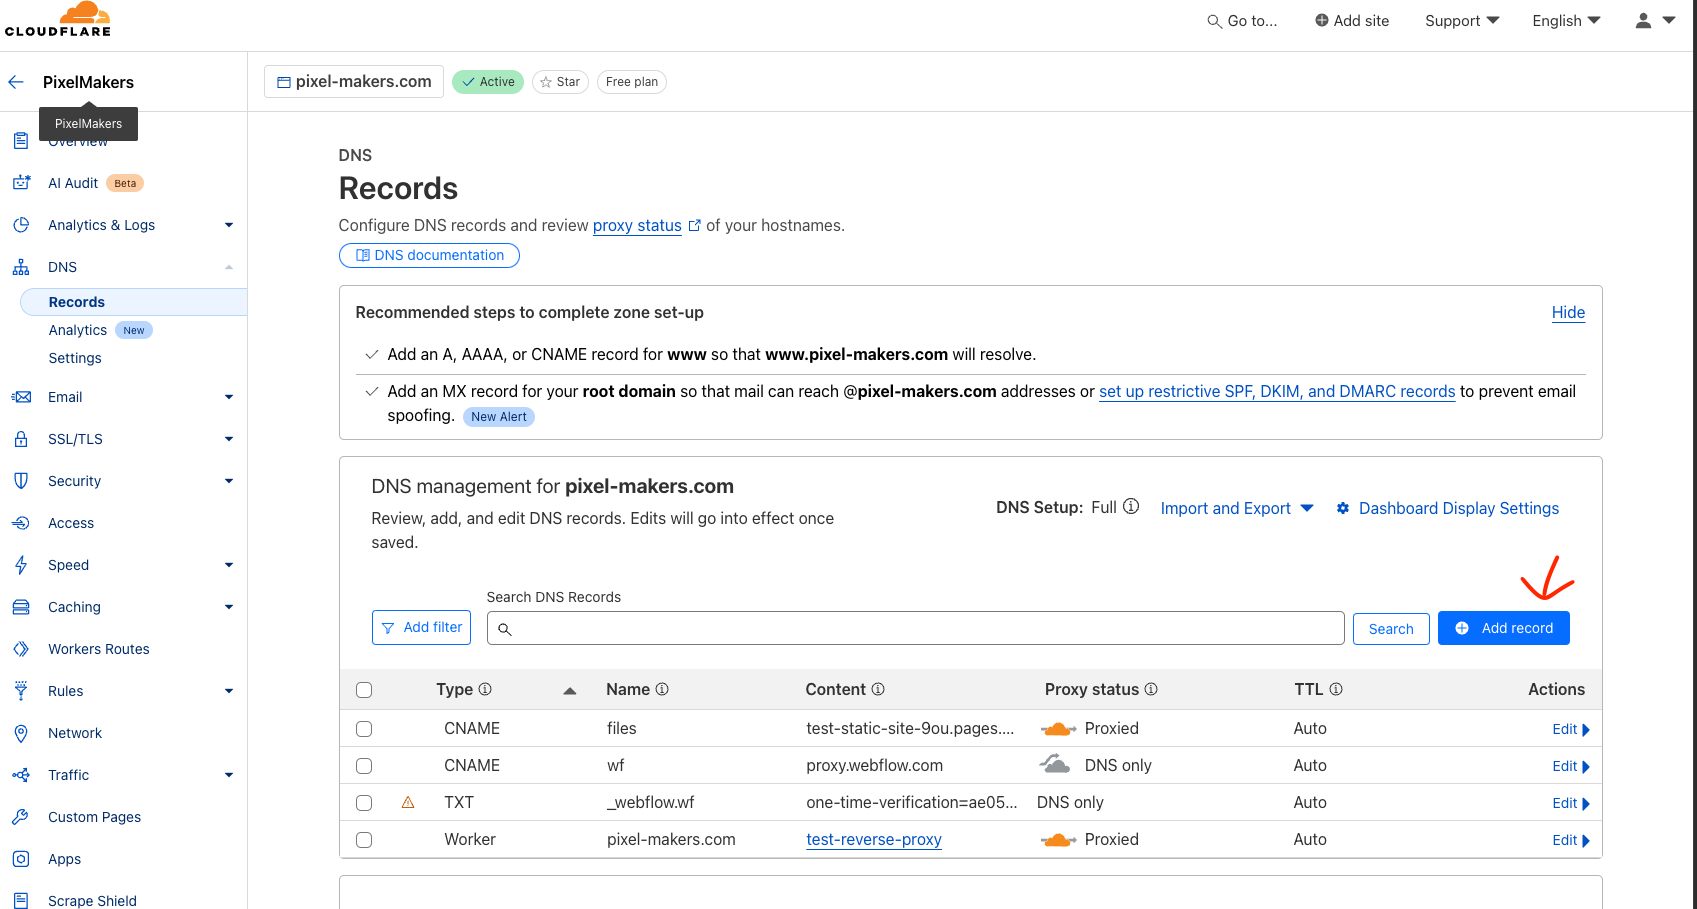Open the English language dropdown
Screen dimensions: 1697x909
click(x=1566, y=20)
